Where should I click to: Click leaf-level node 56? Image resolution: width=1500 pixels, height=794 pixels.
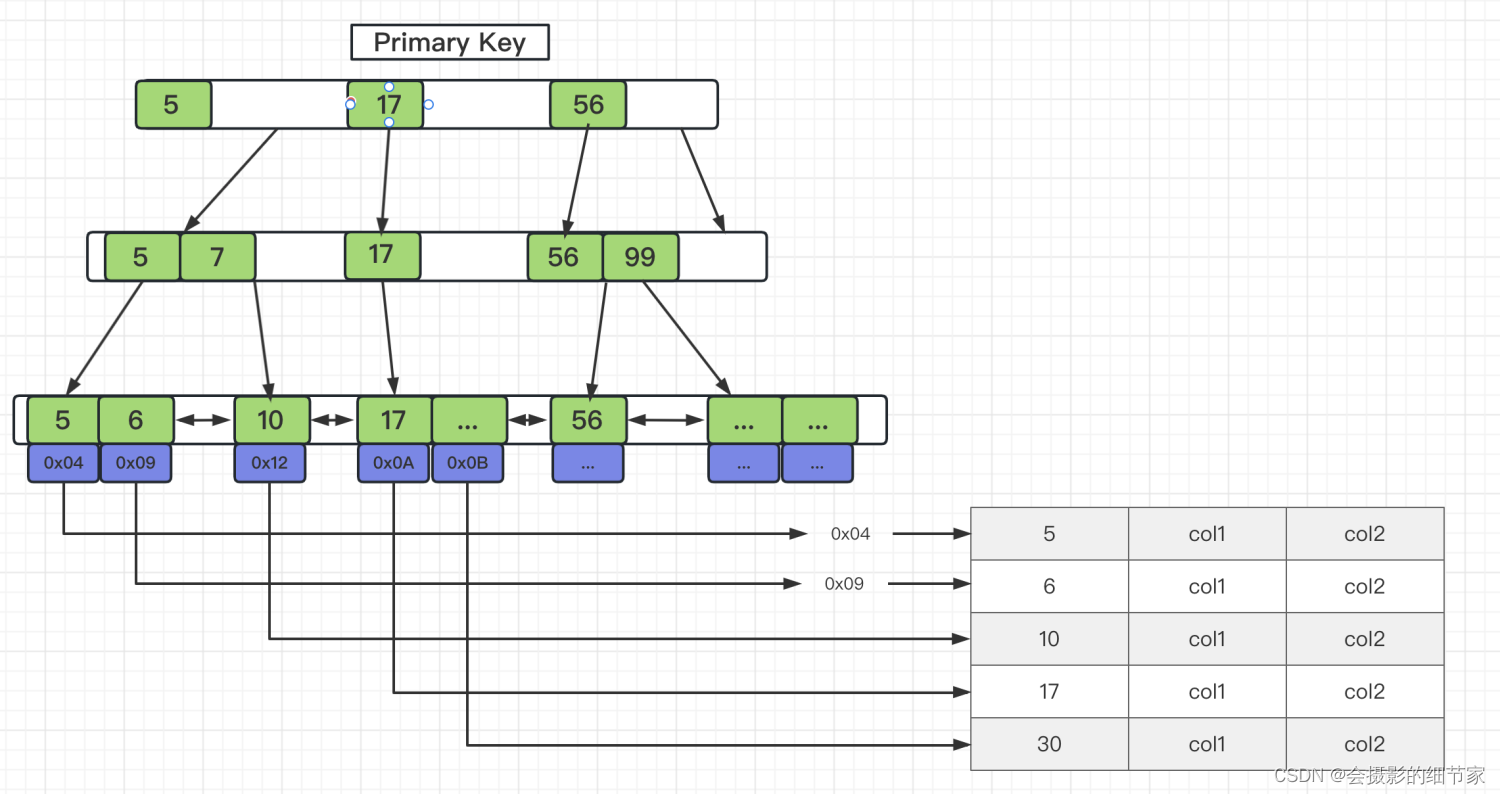pos(588,420)
